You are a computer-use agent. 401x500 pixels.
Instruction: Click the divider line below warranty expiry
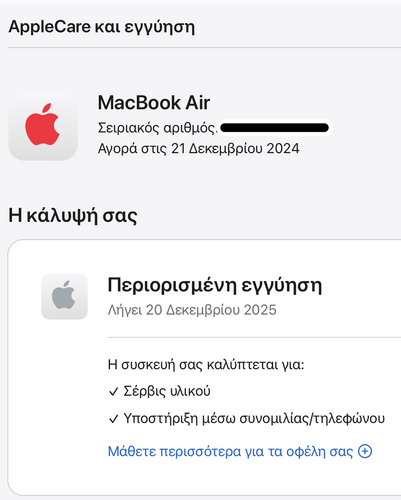(254, 337)
